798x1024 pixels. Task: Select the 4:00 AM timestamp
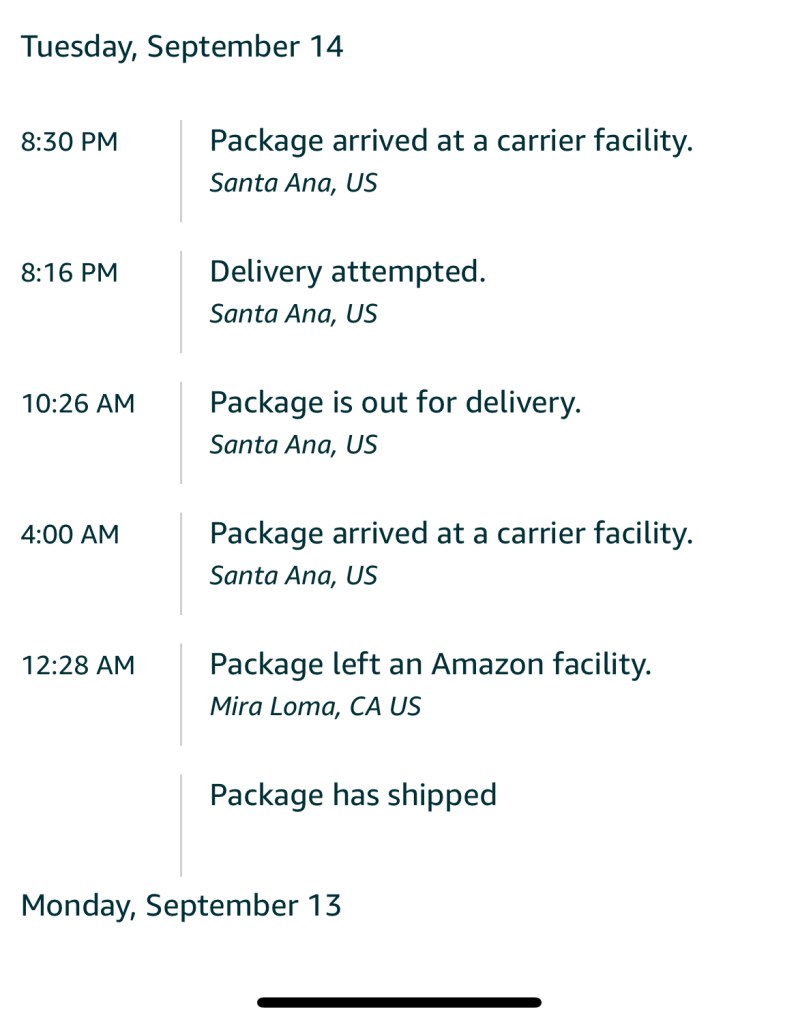click(69, 534)
